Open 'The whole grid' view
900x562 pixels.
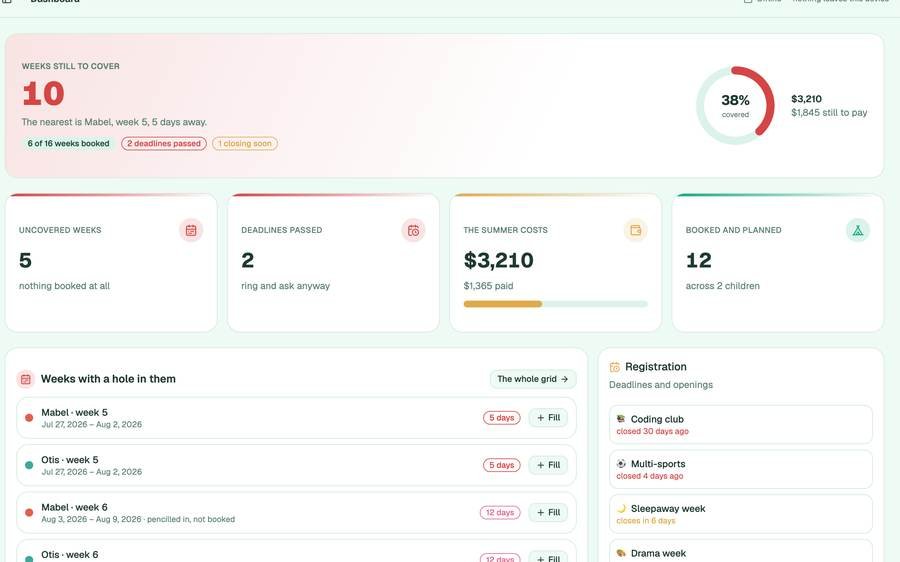tap(533, 379)
